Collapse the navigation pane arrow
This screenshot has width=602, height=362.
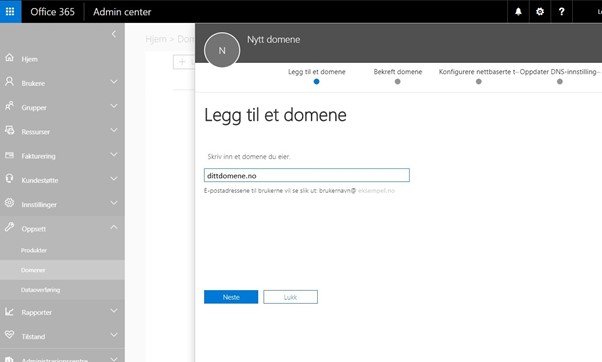tap(114, 34)
